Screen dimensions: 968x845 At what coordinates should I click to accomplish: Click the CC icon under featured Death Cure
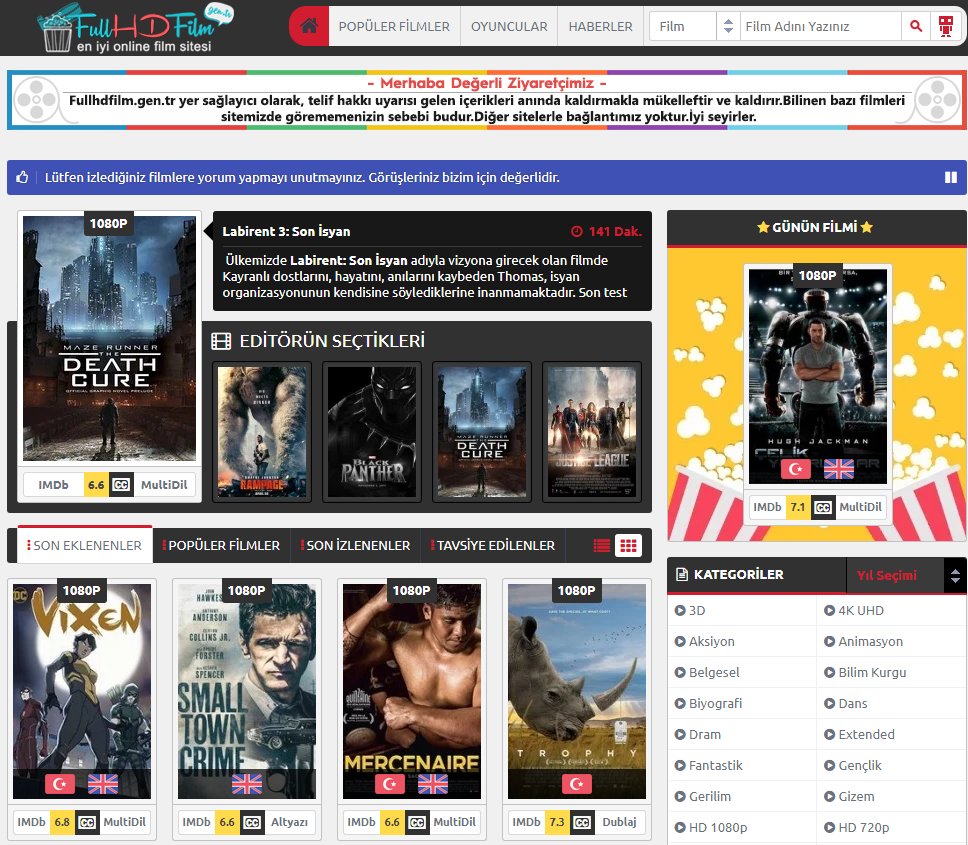coord(121,485)
